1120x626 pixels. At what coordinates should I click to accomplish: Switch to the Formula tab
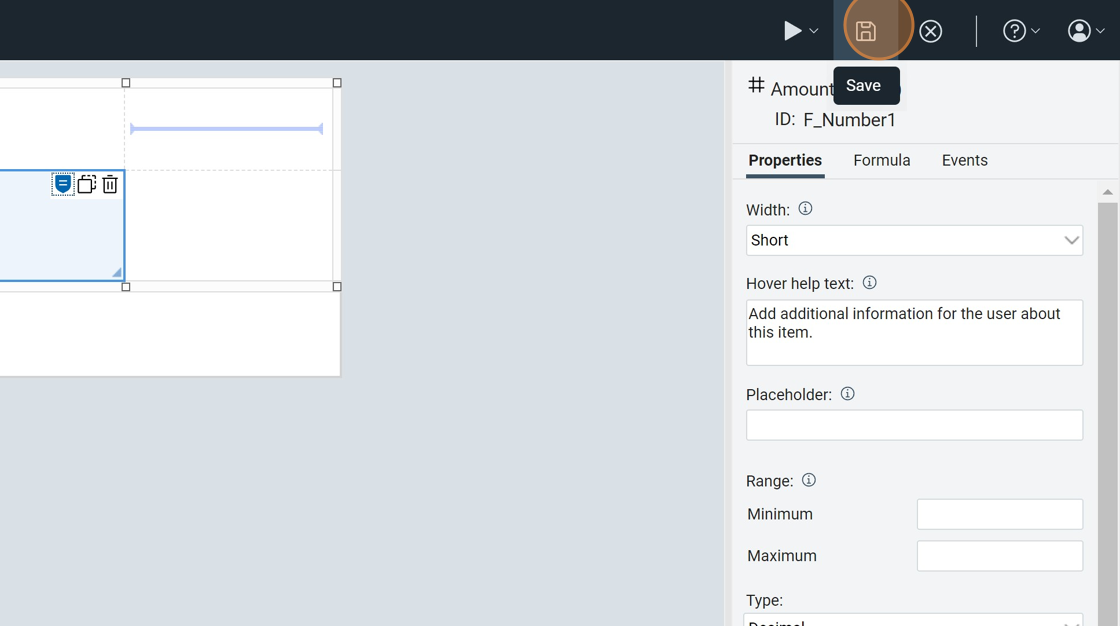881,160
